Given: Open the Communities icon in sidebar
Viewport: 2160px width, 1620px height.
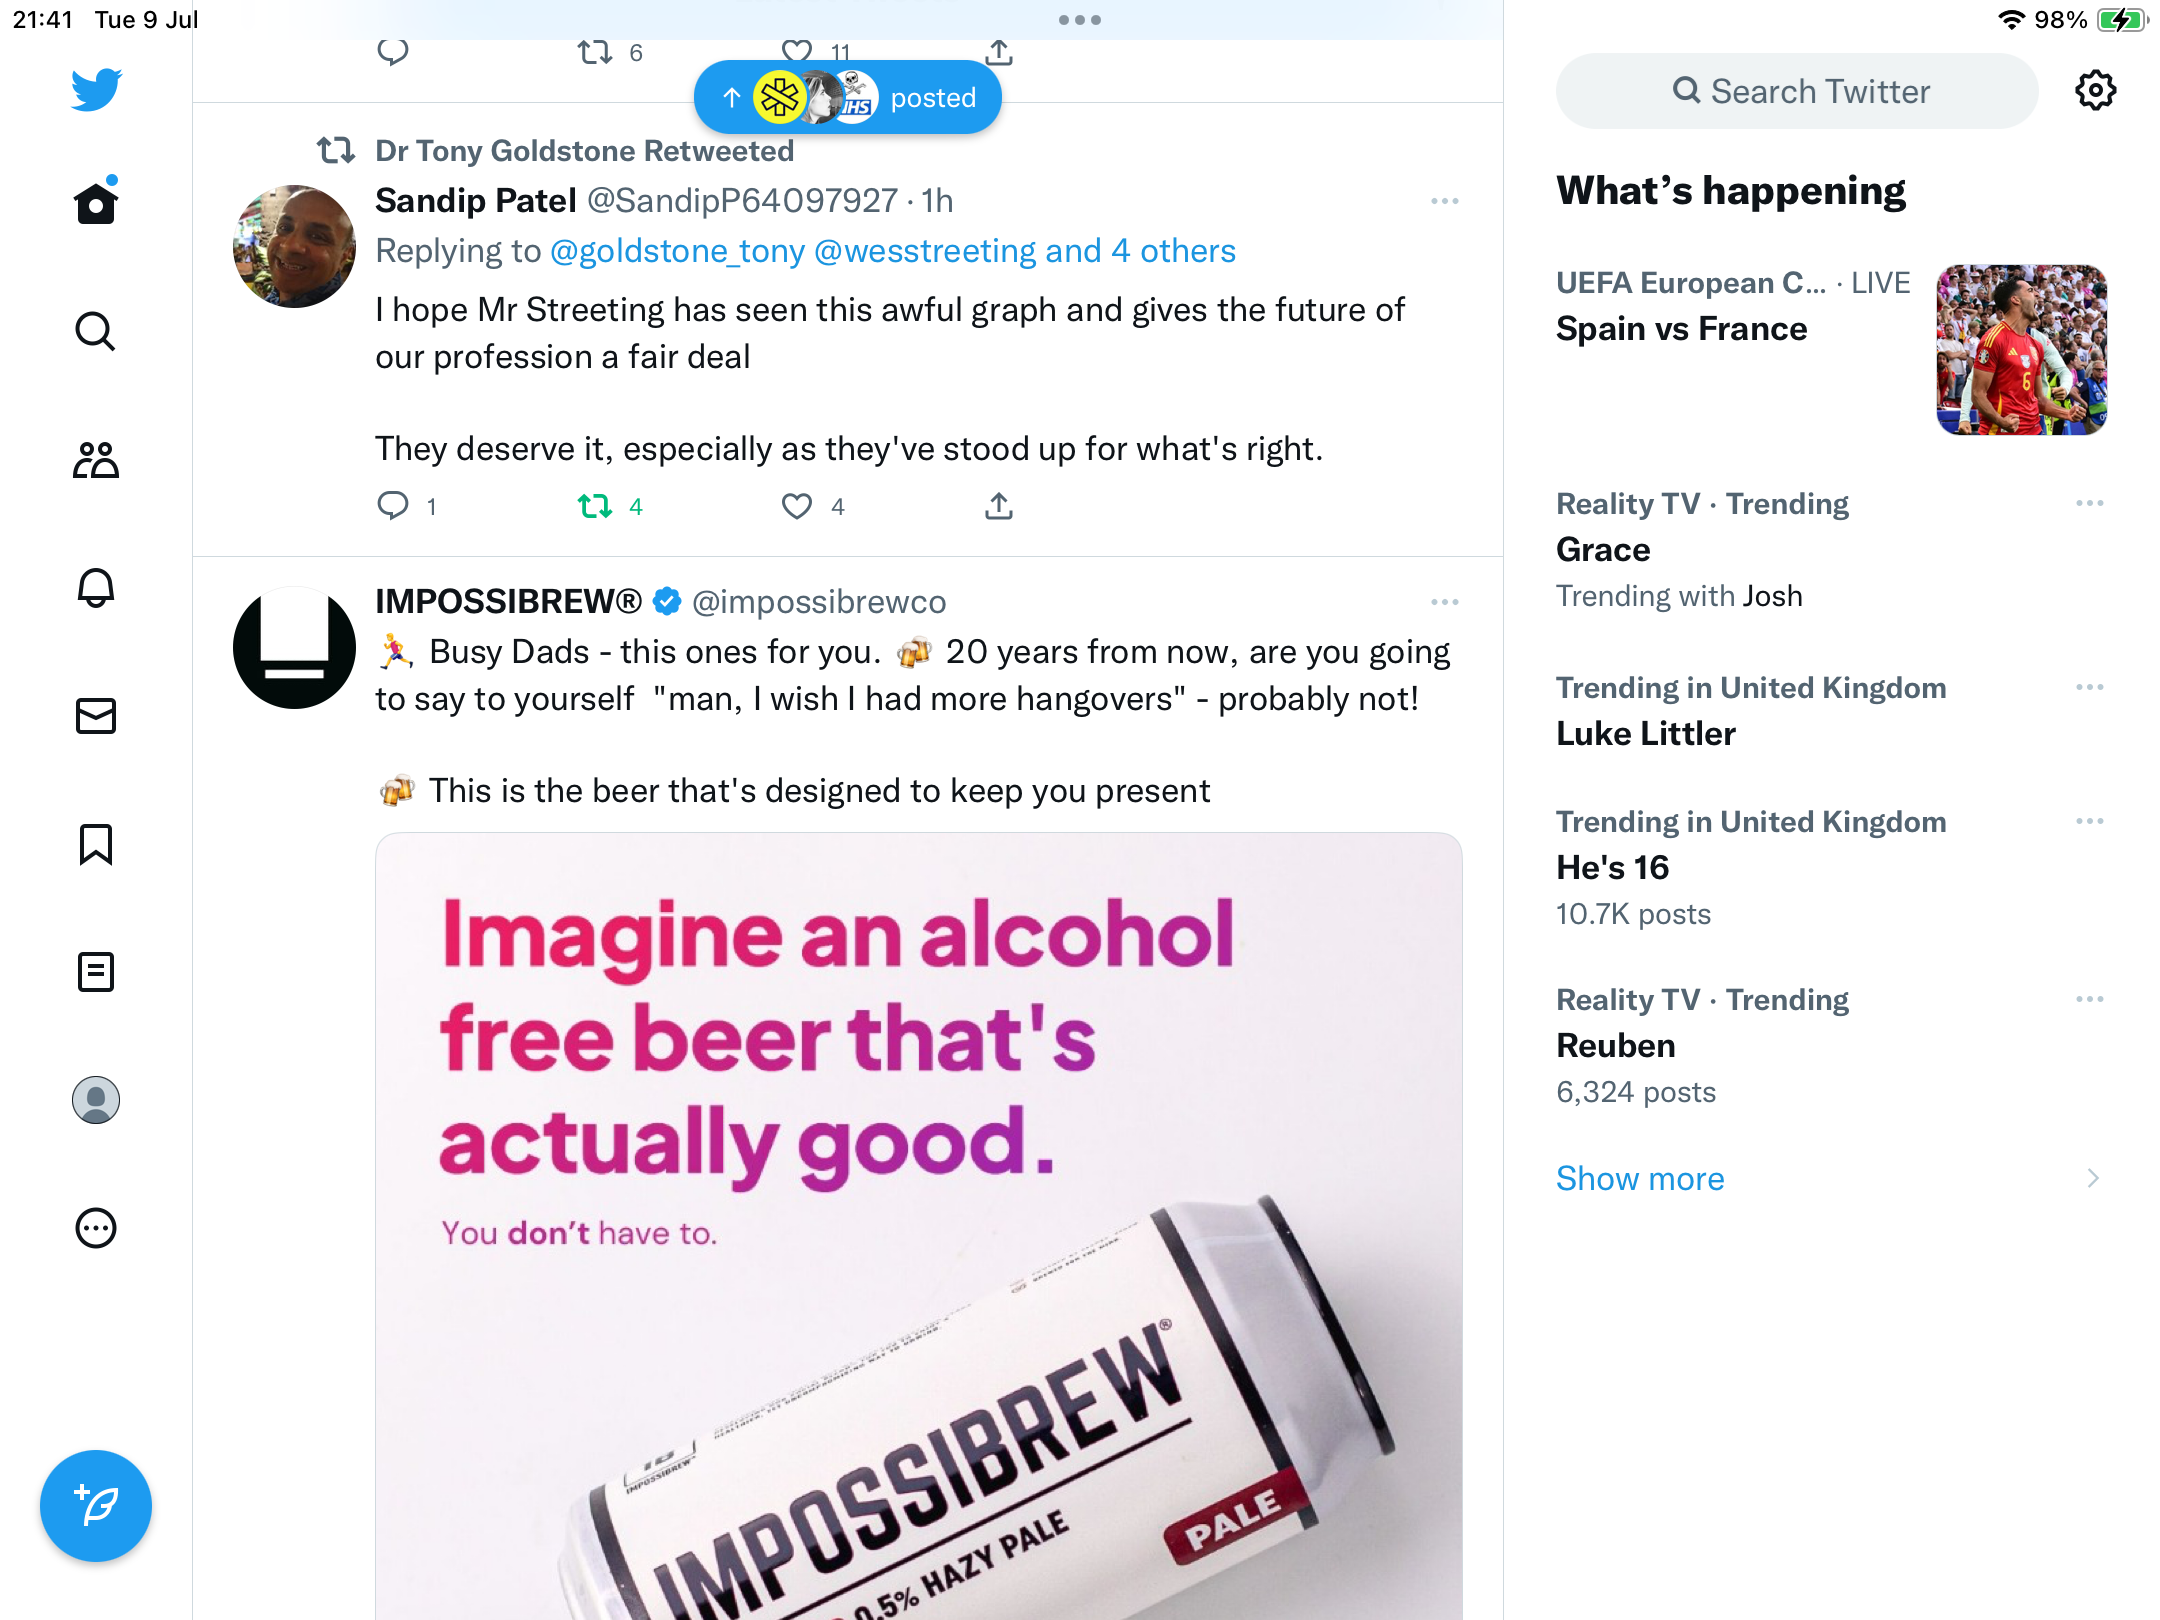Looking at the screenshot, I should 96,460.
